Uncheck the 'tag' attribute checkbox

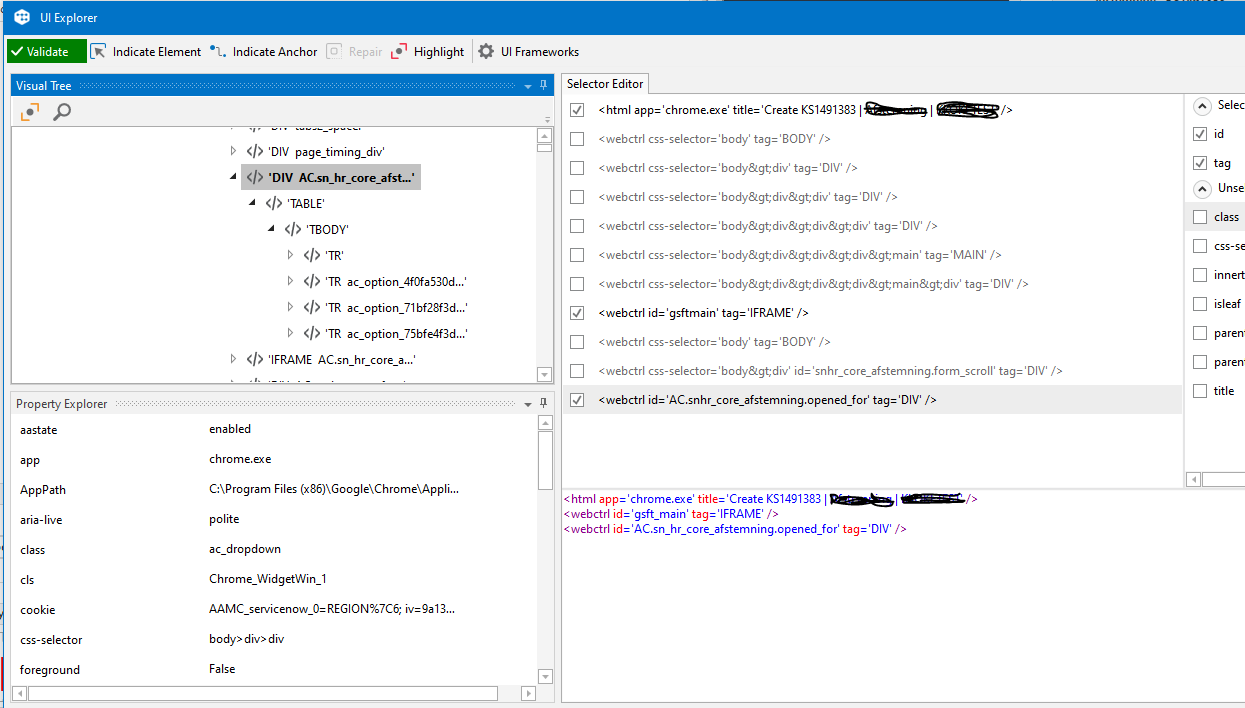(x=1200, y=162)
